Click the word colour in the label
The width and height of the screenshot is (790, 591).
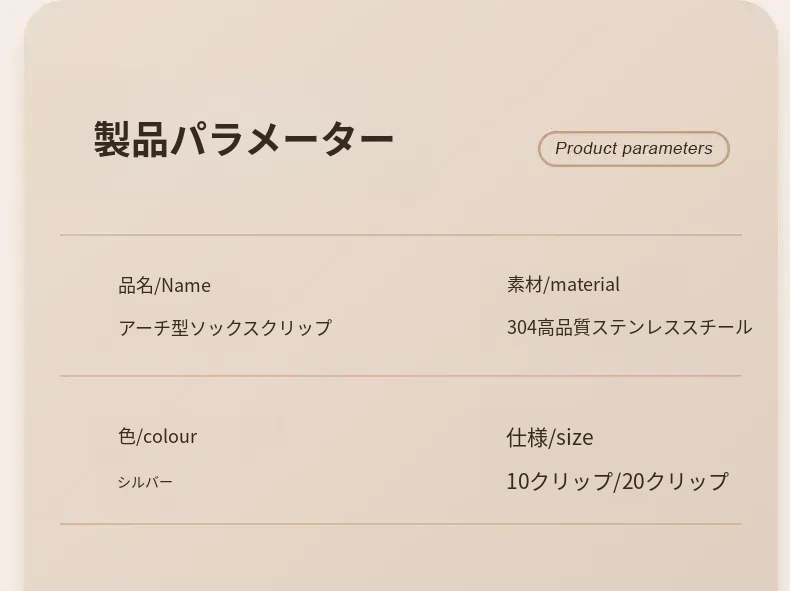(x=170, y=437)
